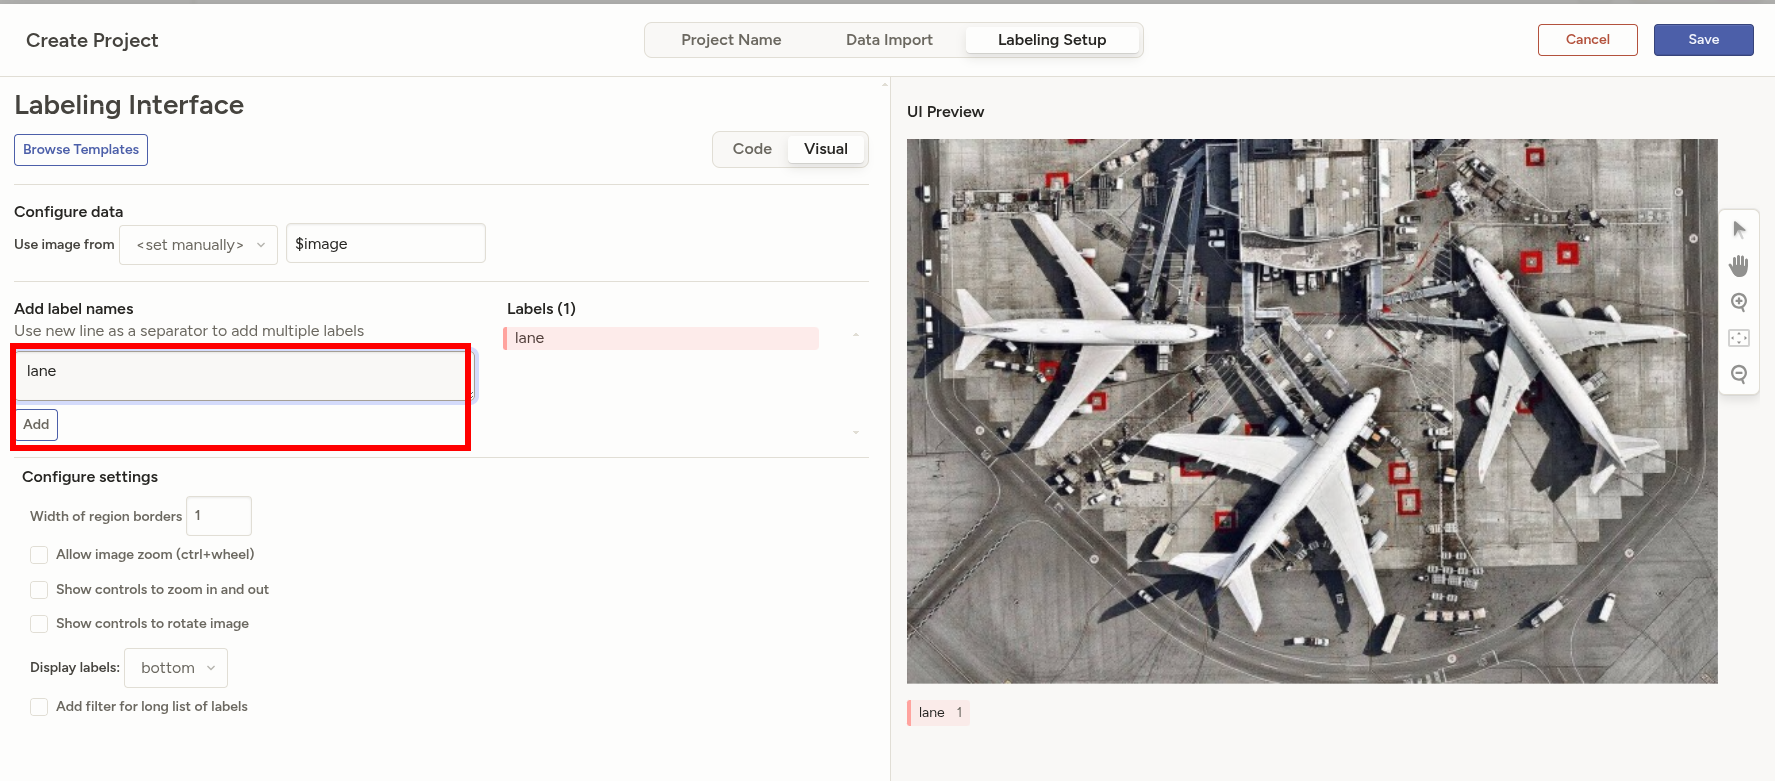Open Browse Templates
Screen dimensions: 1775x781
(x=81, y=150)
